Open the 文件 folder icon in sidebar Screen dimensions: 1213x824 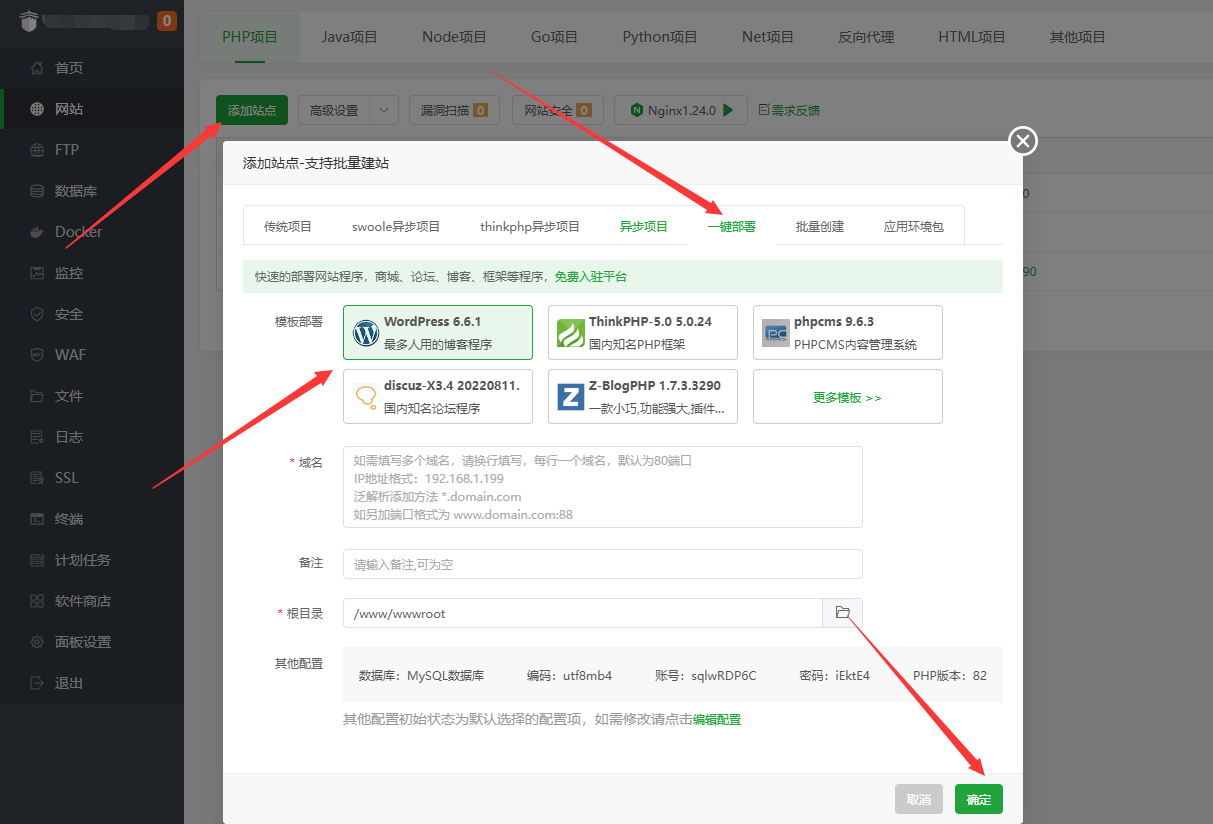(x=37, y=396)
